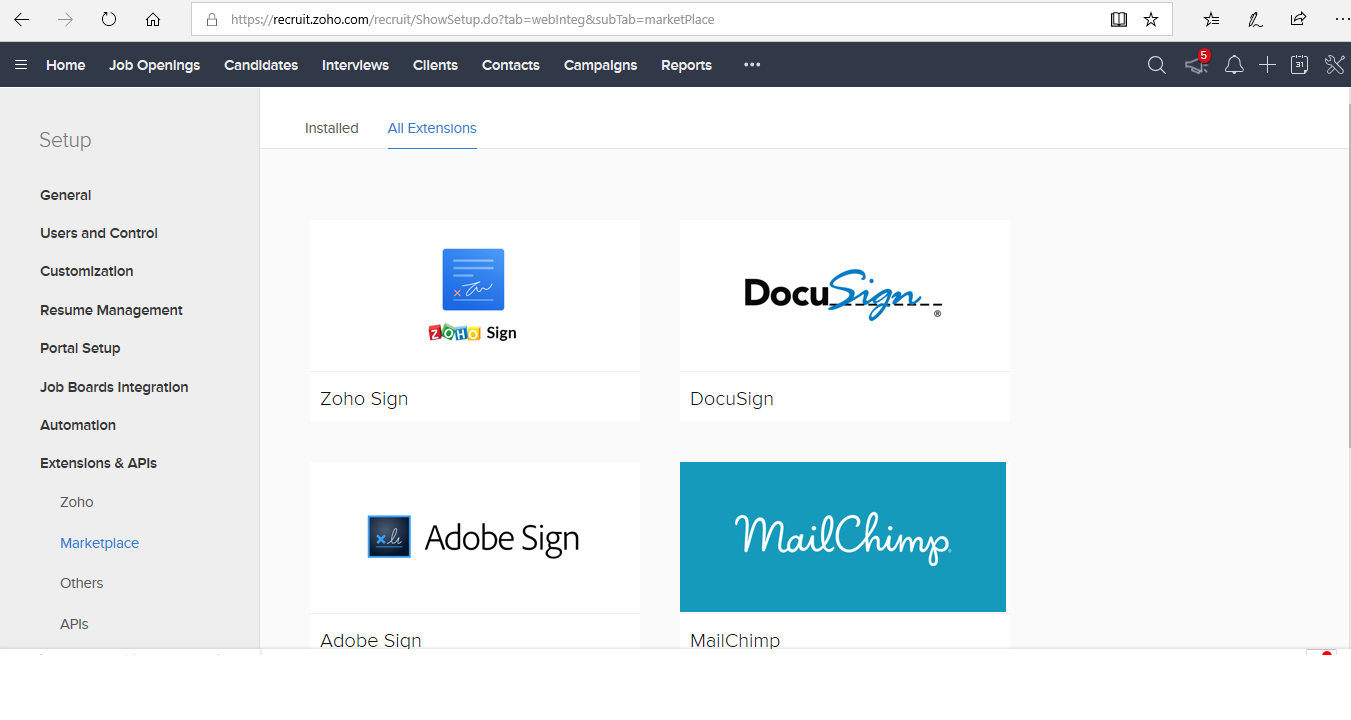Image resolution: width=1351 pixels, height=720 pixels.
Task: Open Job Boards Integration section
Action: click(114, 387)
